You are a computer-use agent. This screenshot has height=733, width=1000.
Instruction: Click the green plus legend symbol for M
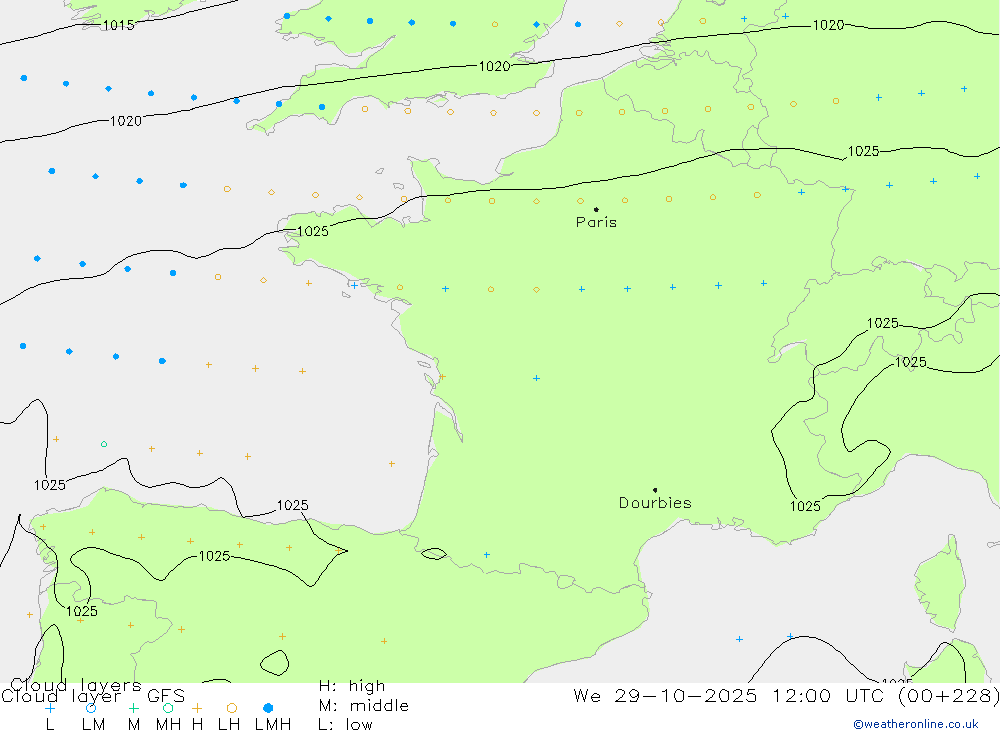(x=133, y=708)
